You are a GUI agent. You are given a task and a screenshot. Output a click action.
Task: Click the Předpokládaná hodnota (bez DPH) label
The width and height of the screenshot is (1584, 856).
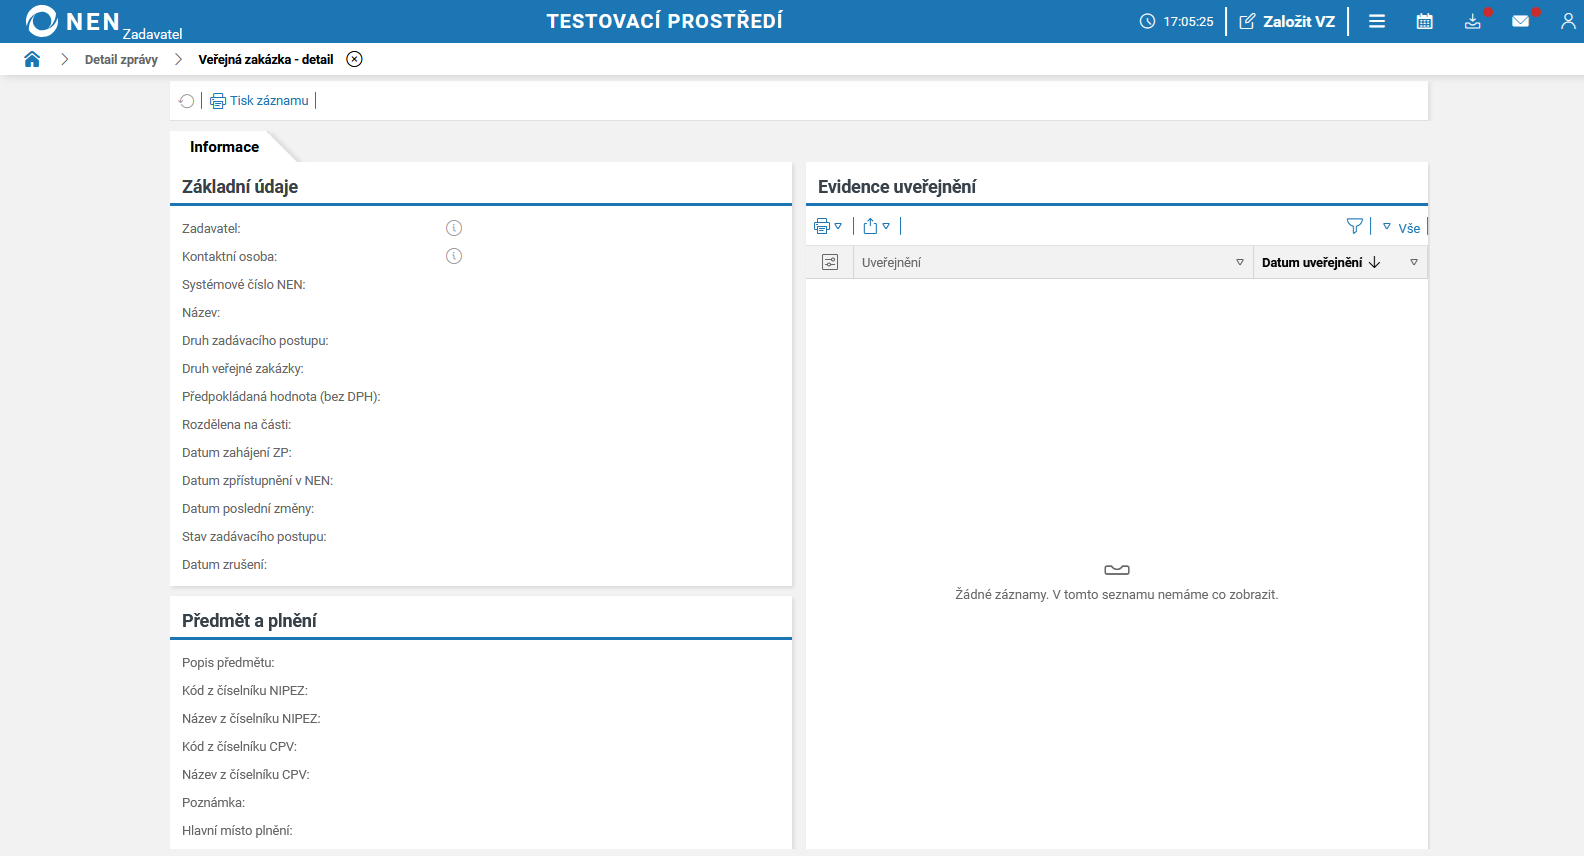tap(281, 397)
